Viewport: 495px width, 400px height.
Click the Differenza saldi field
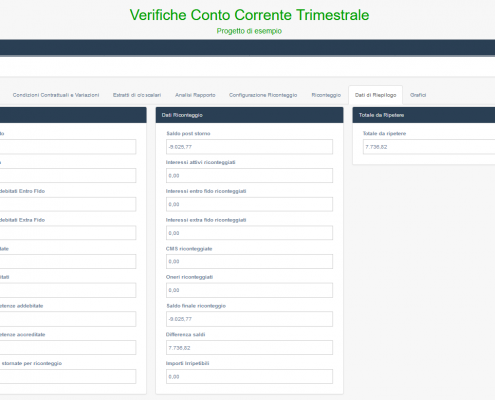249,348
